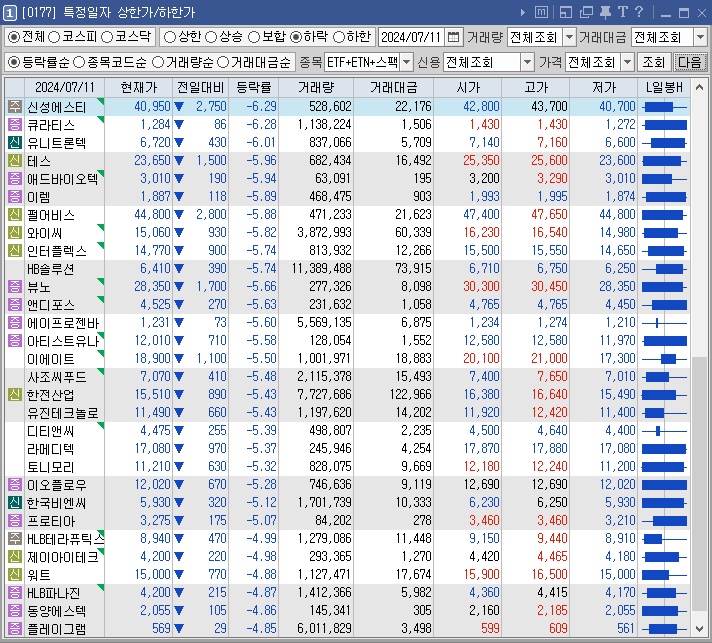Click the 등락률 column header
712x643 pixels.
[254, 87]
